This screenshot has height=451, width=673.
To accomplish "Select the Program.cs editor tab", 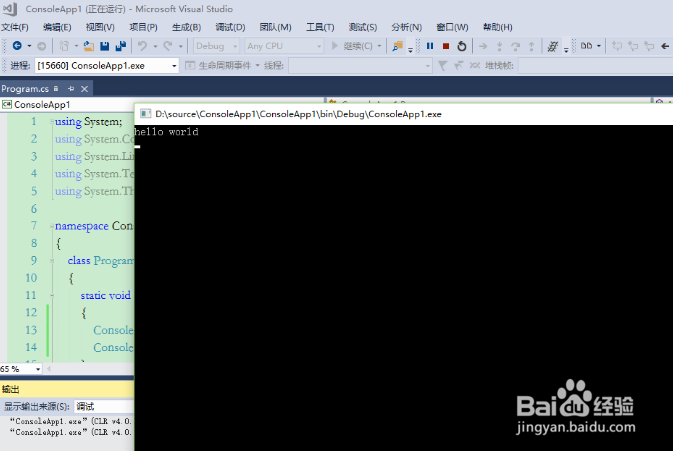I will (x=25, y=89).
